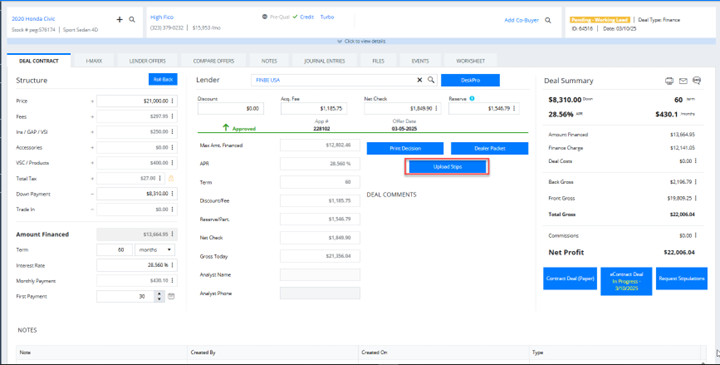Open the calendar icon beside First Payment
Viewport: 720px width, 365px height.
[171, 297]
